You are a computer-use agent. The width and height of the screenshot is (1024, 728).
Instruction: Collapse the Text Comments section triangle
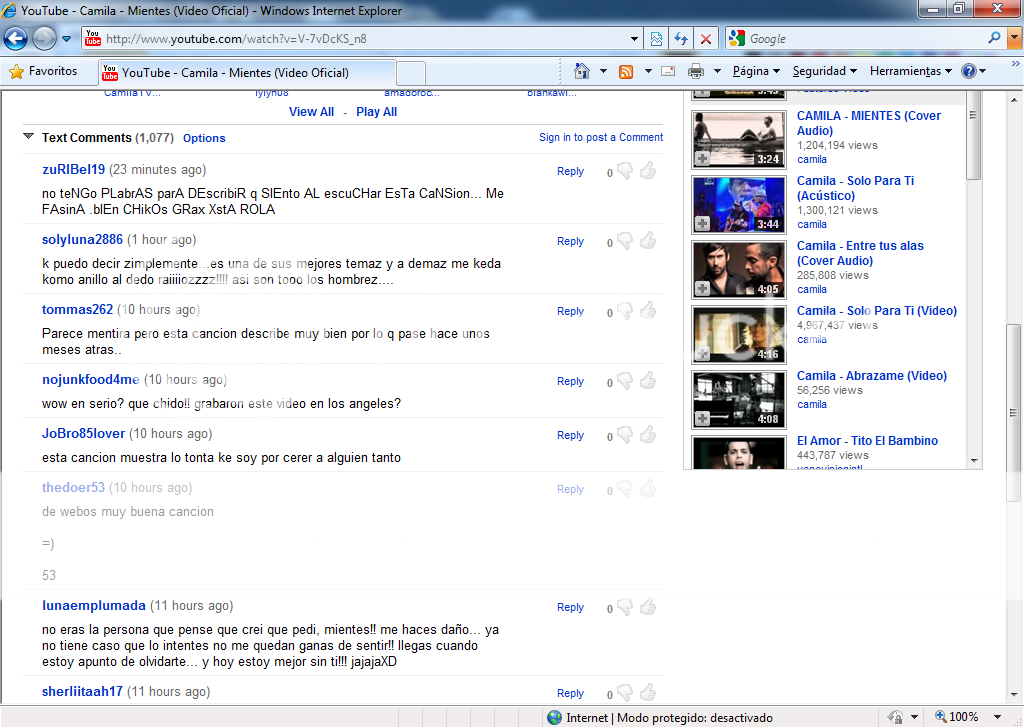click(x=29, y=137)
